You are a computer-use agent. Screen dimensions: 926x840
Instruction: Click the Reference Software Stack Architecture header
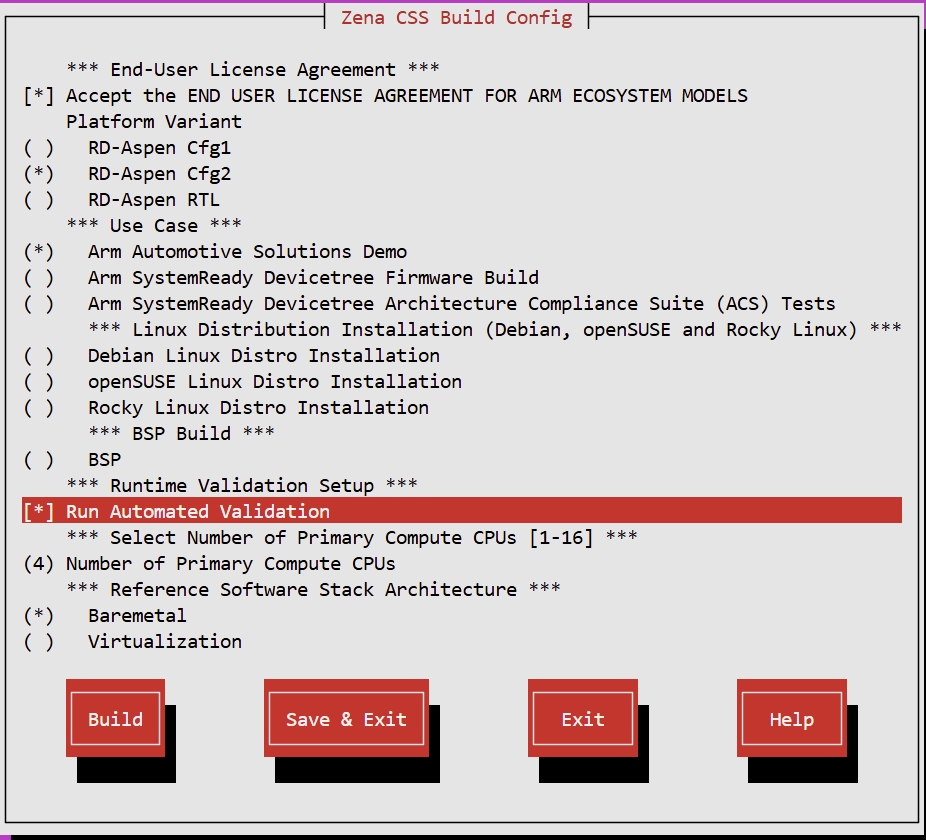(314, 589)
